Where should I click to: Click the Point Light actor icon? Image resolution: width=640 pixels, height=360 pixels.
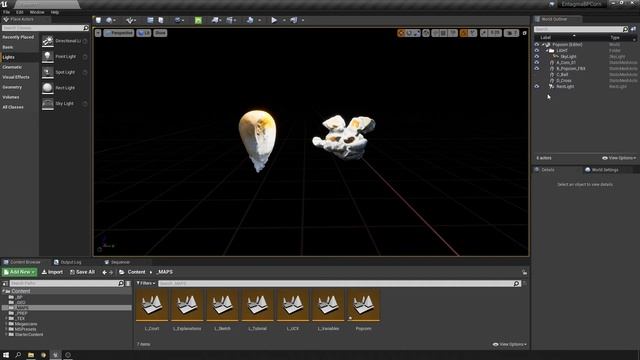point(48,56)
